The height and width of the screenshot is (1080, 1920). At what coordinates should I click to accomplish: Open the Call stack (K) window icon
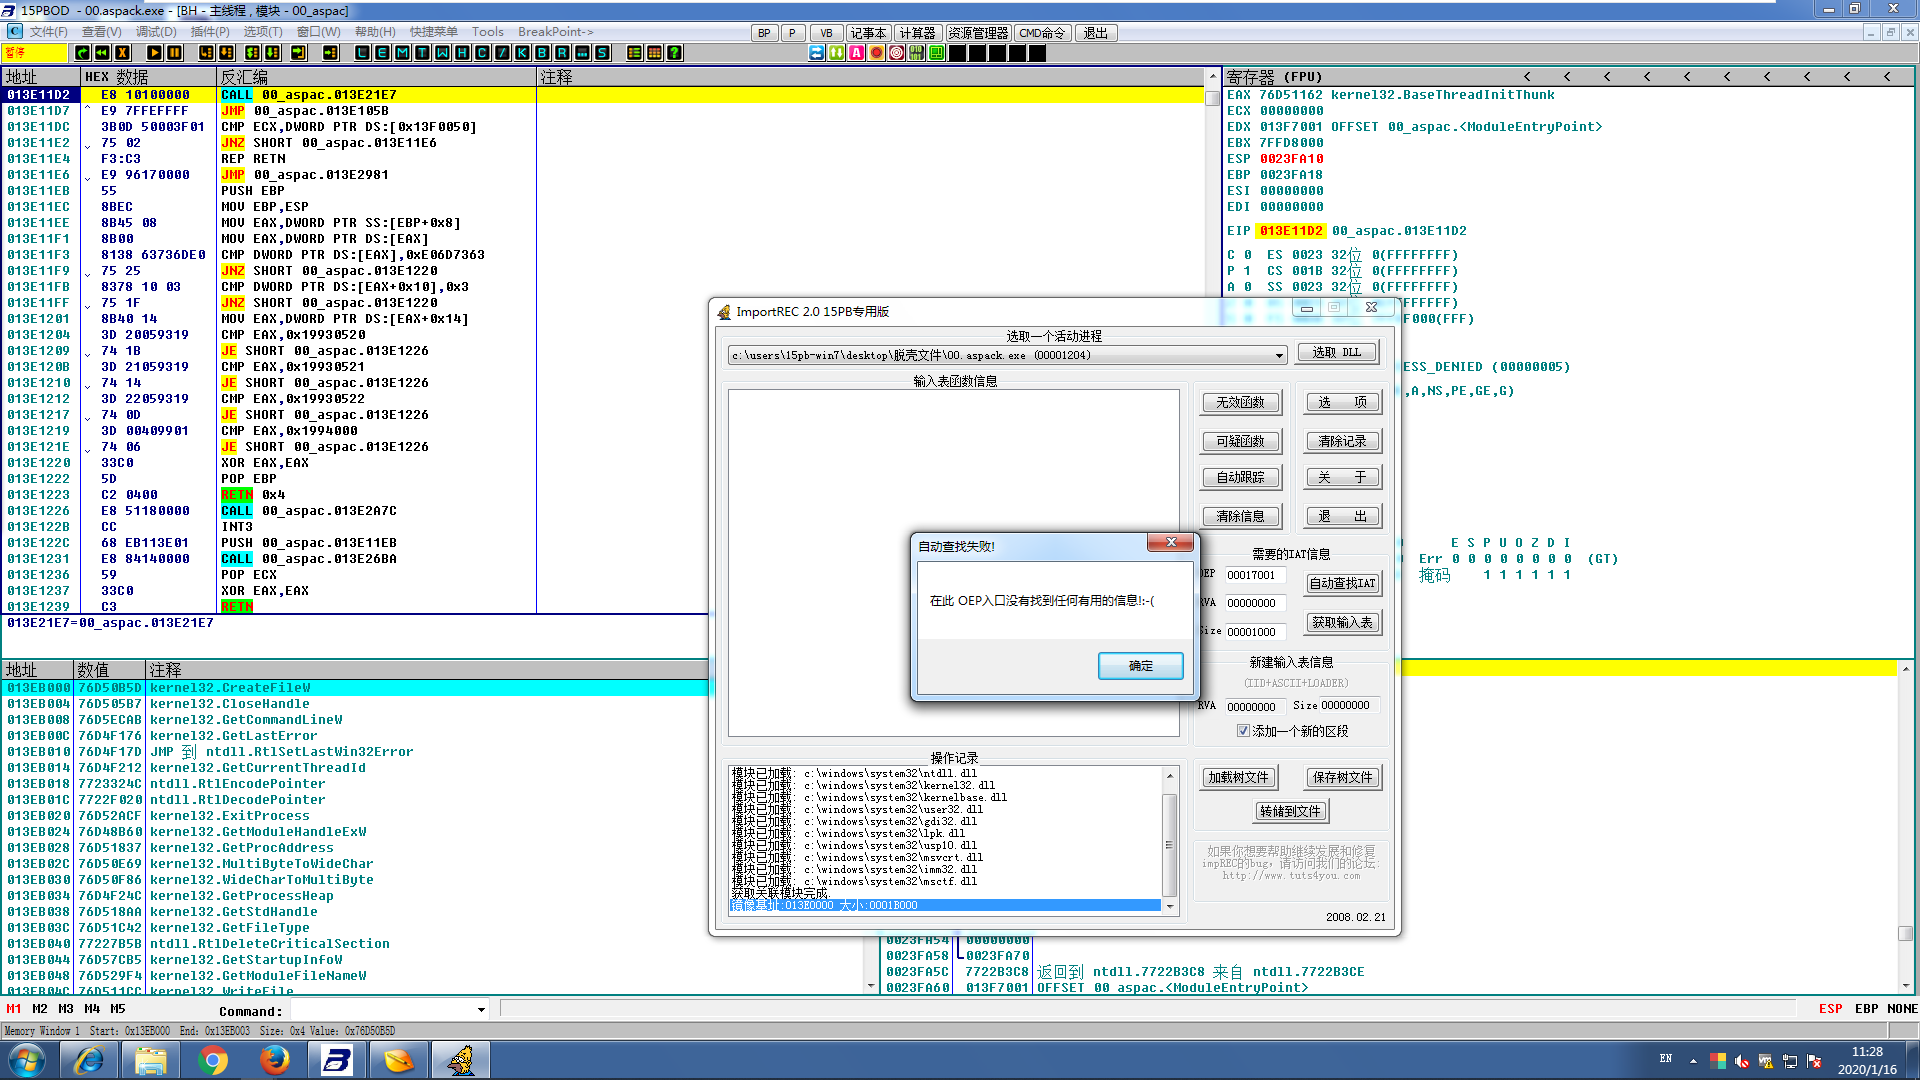point(522,53)
